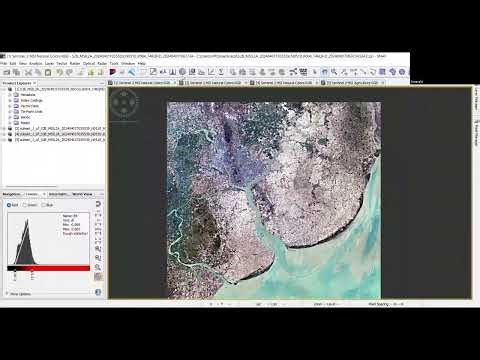The width and height of the screenshot is (480, 360).
Task: Switch to the third image view tab
Action: [284, 82]
